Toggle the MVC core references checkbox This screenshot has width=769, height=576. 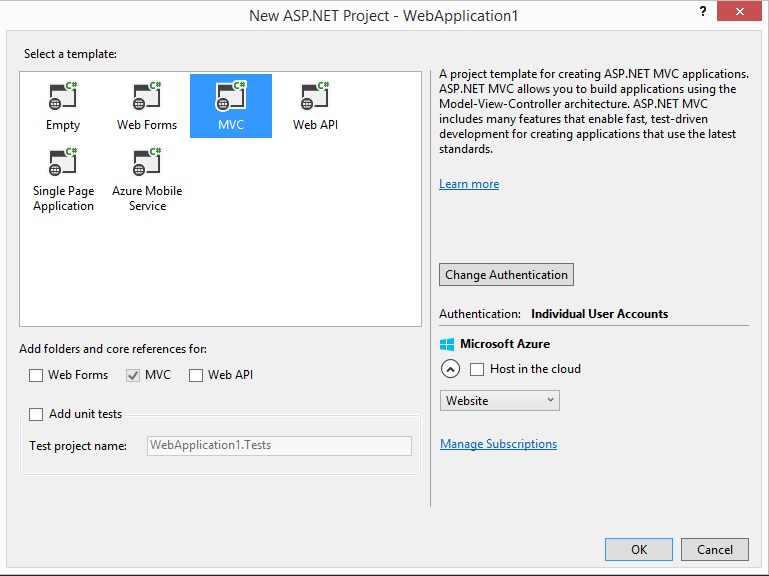tap(133, 375)
